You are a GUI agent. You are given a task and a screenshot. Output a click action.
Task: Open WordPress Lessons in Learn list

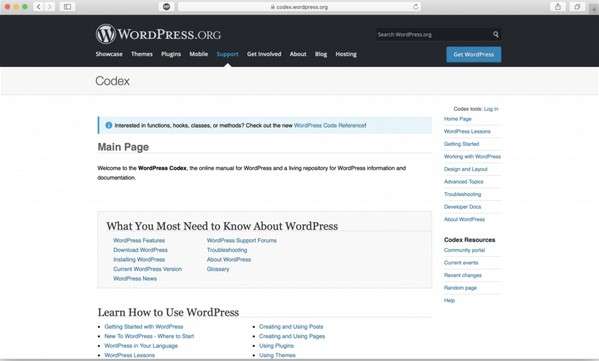(130, 355)
